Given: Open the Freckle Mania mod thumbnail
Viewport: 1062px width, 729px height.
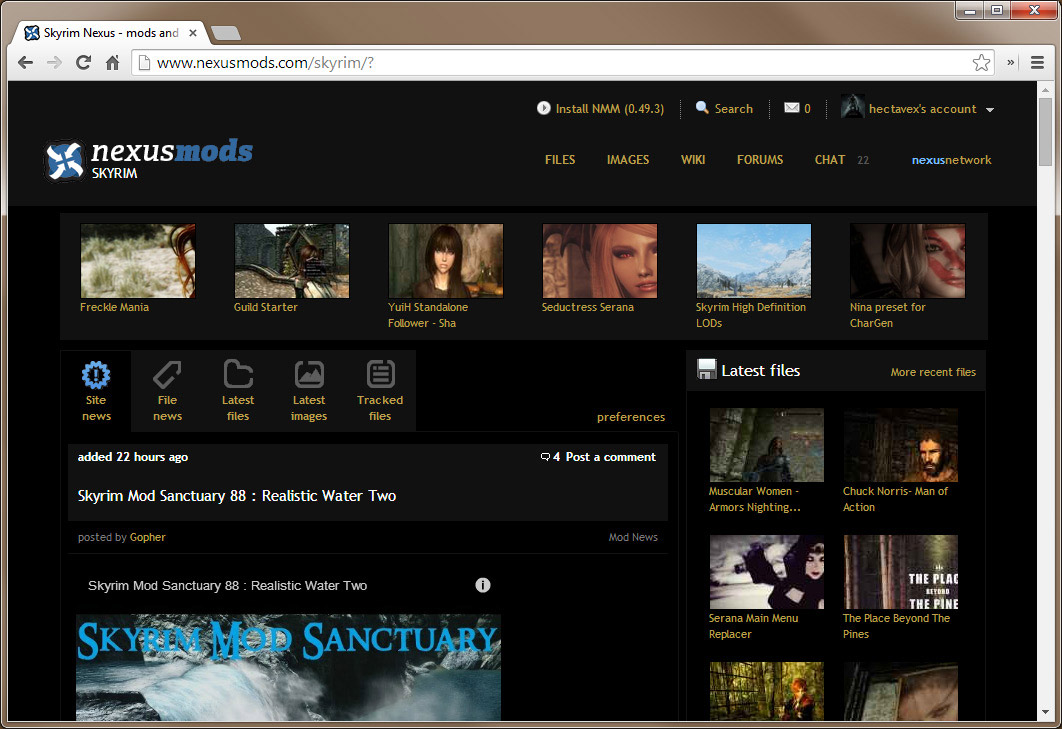Looking at the screenshot, I should coord(138,260).
